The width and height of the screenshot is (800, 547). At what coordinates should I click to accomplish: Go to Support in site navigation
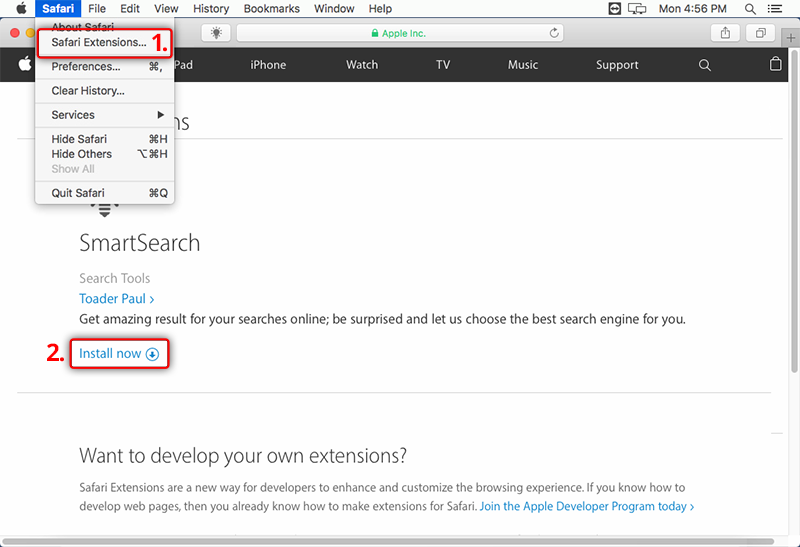tap(617, 65)
